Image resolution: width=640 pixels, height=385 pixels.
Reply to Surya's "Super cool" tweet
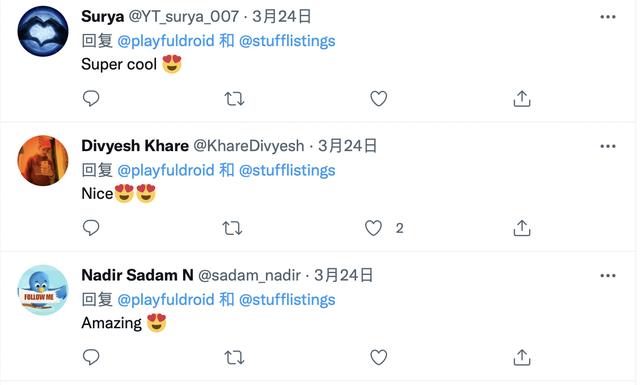pyautogui.click(x=91, y=98)
